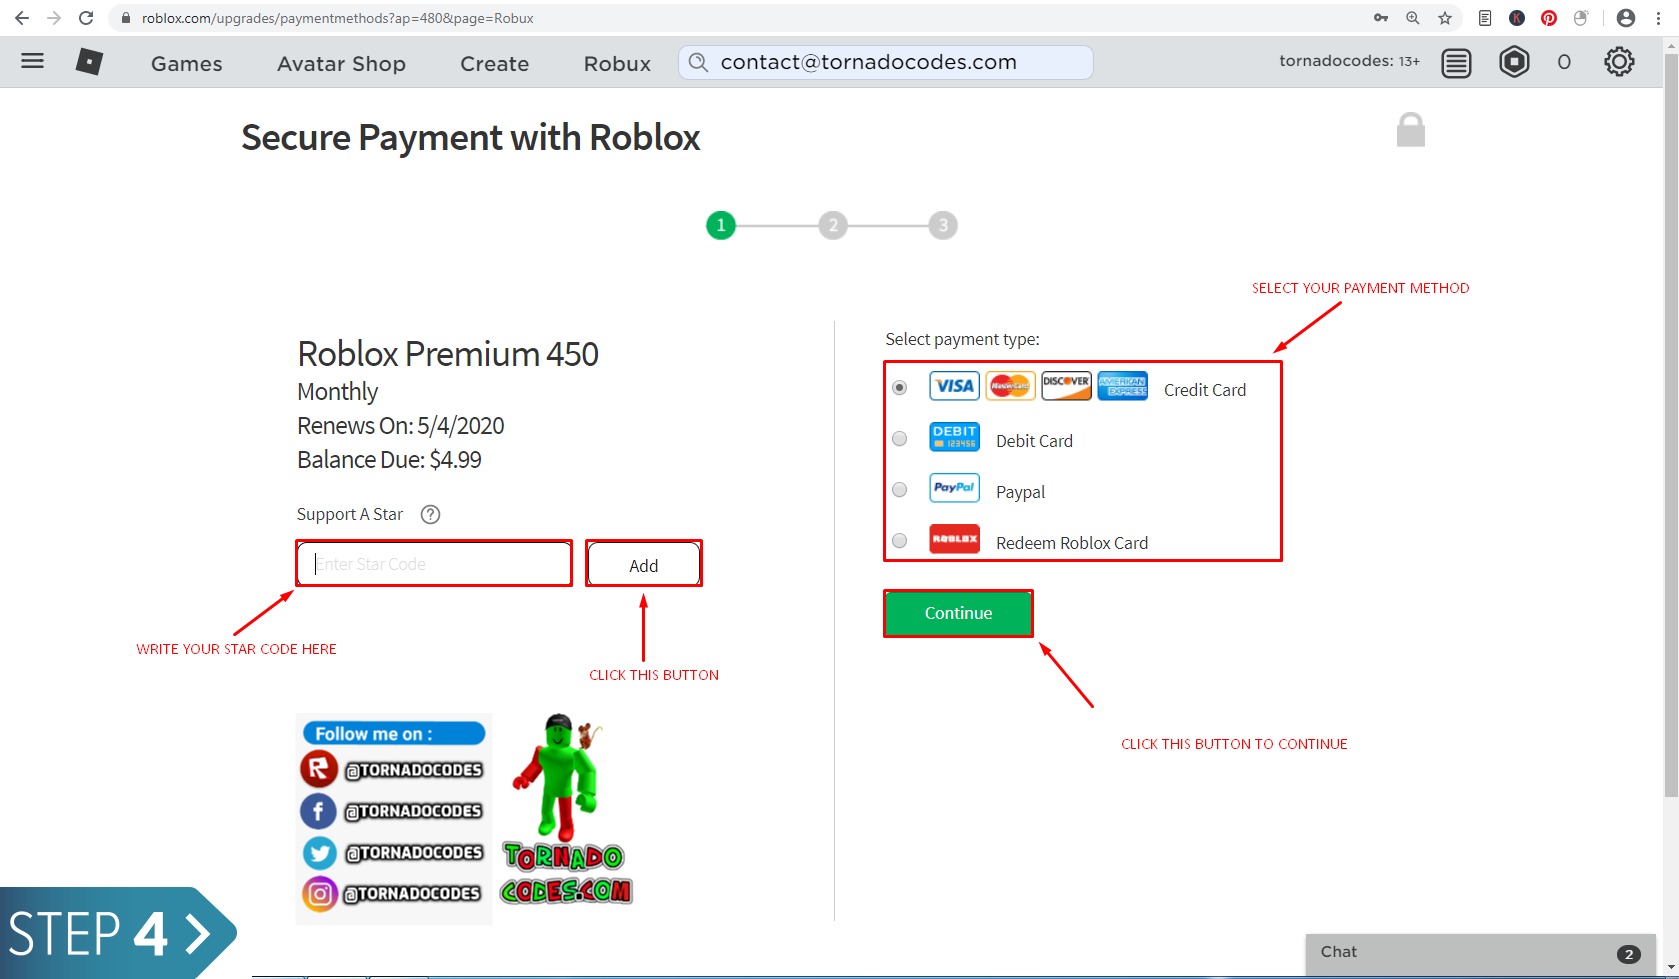Open the Robux menu

pyautogui.click(x=617, y=63)
